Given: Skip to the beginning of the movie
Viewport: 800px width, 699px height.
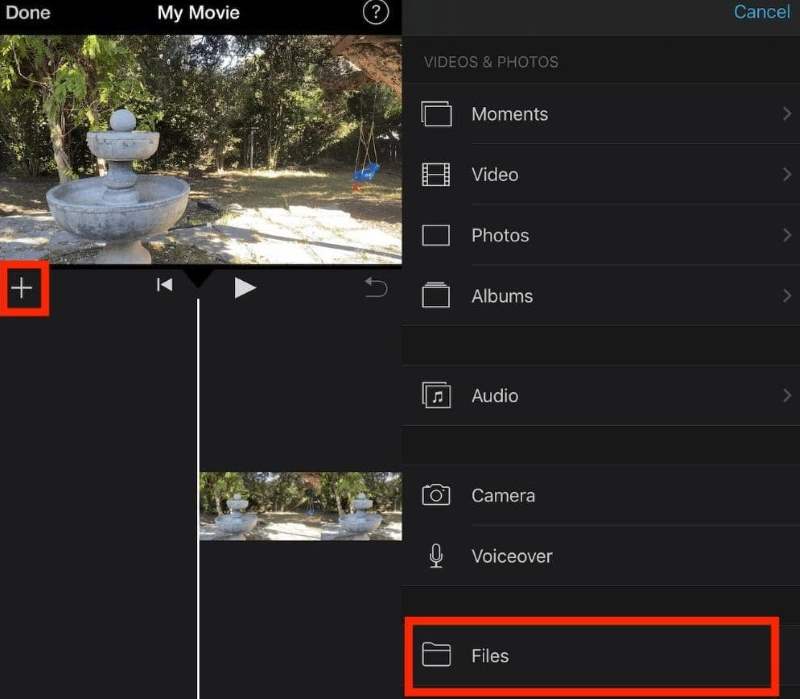Looking at the screenshot, I should tap(165, 285).
